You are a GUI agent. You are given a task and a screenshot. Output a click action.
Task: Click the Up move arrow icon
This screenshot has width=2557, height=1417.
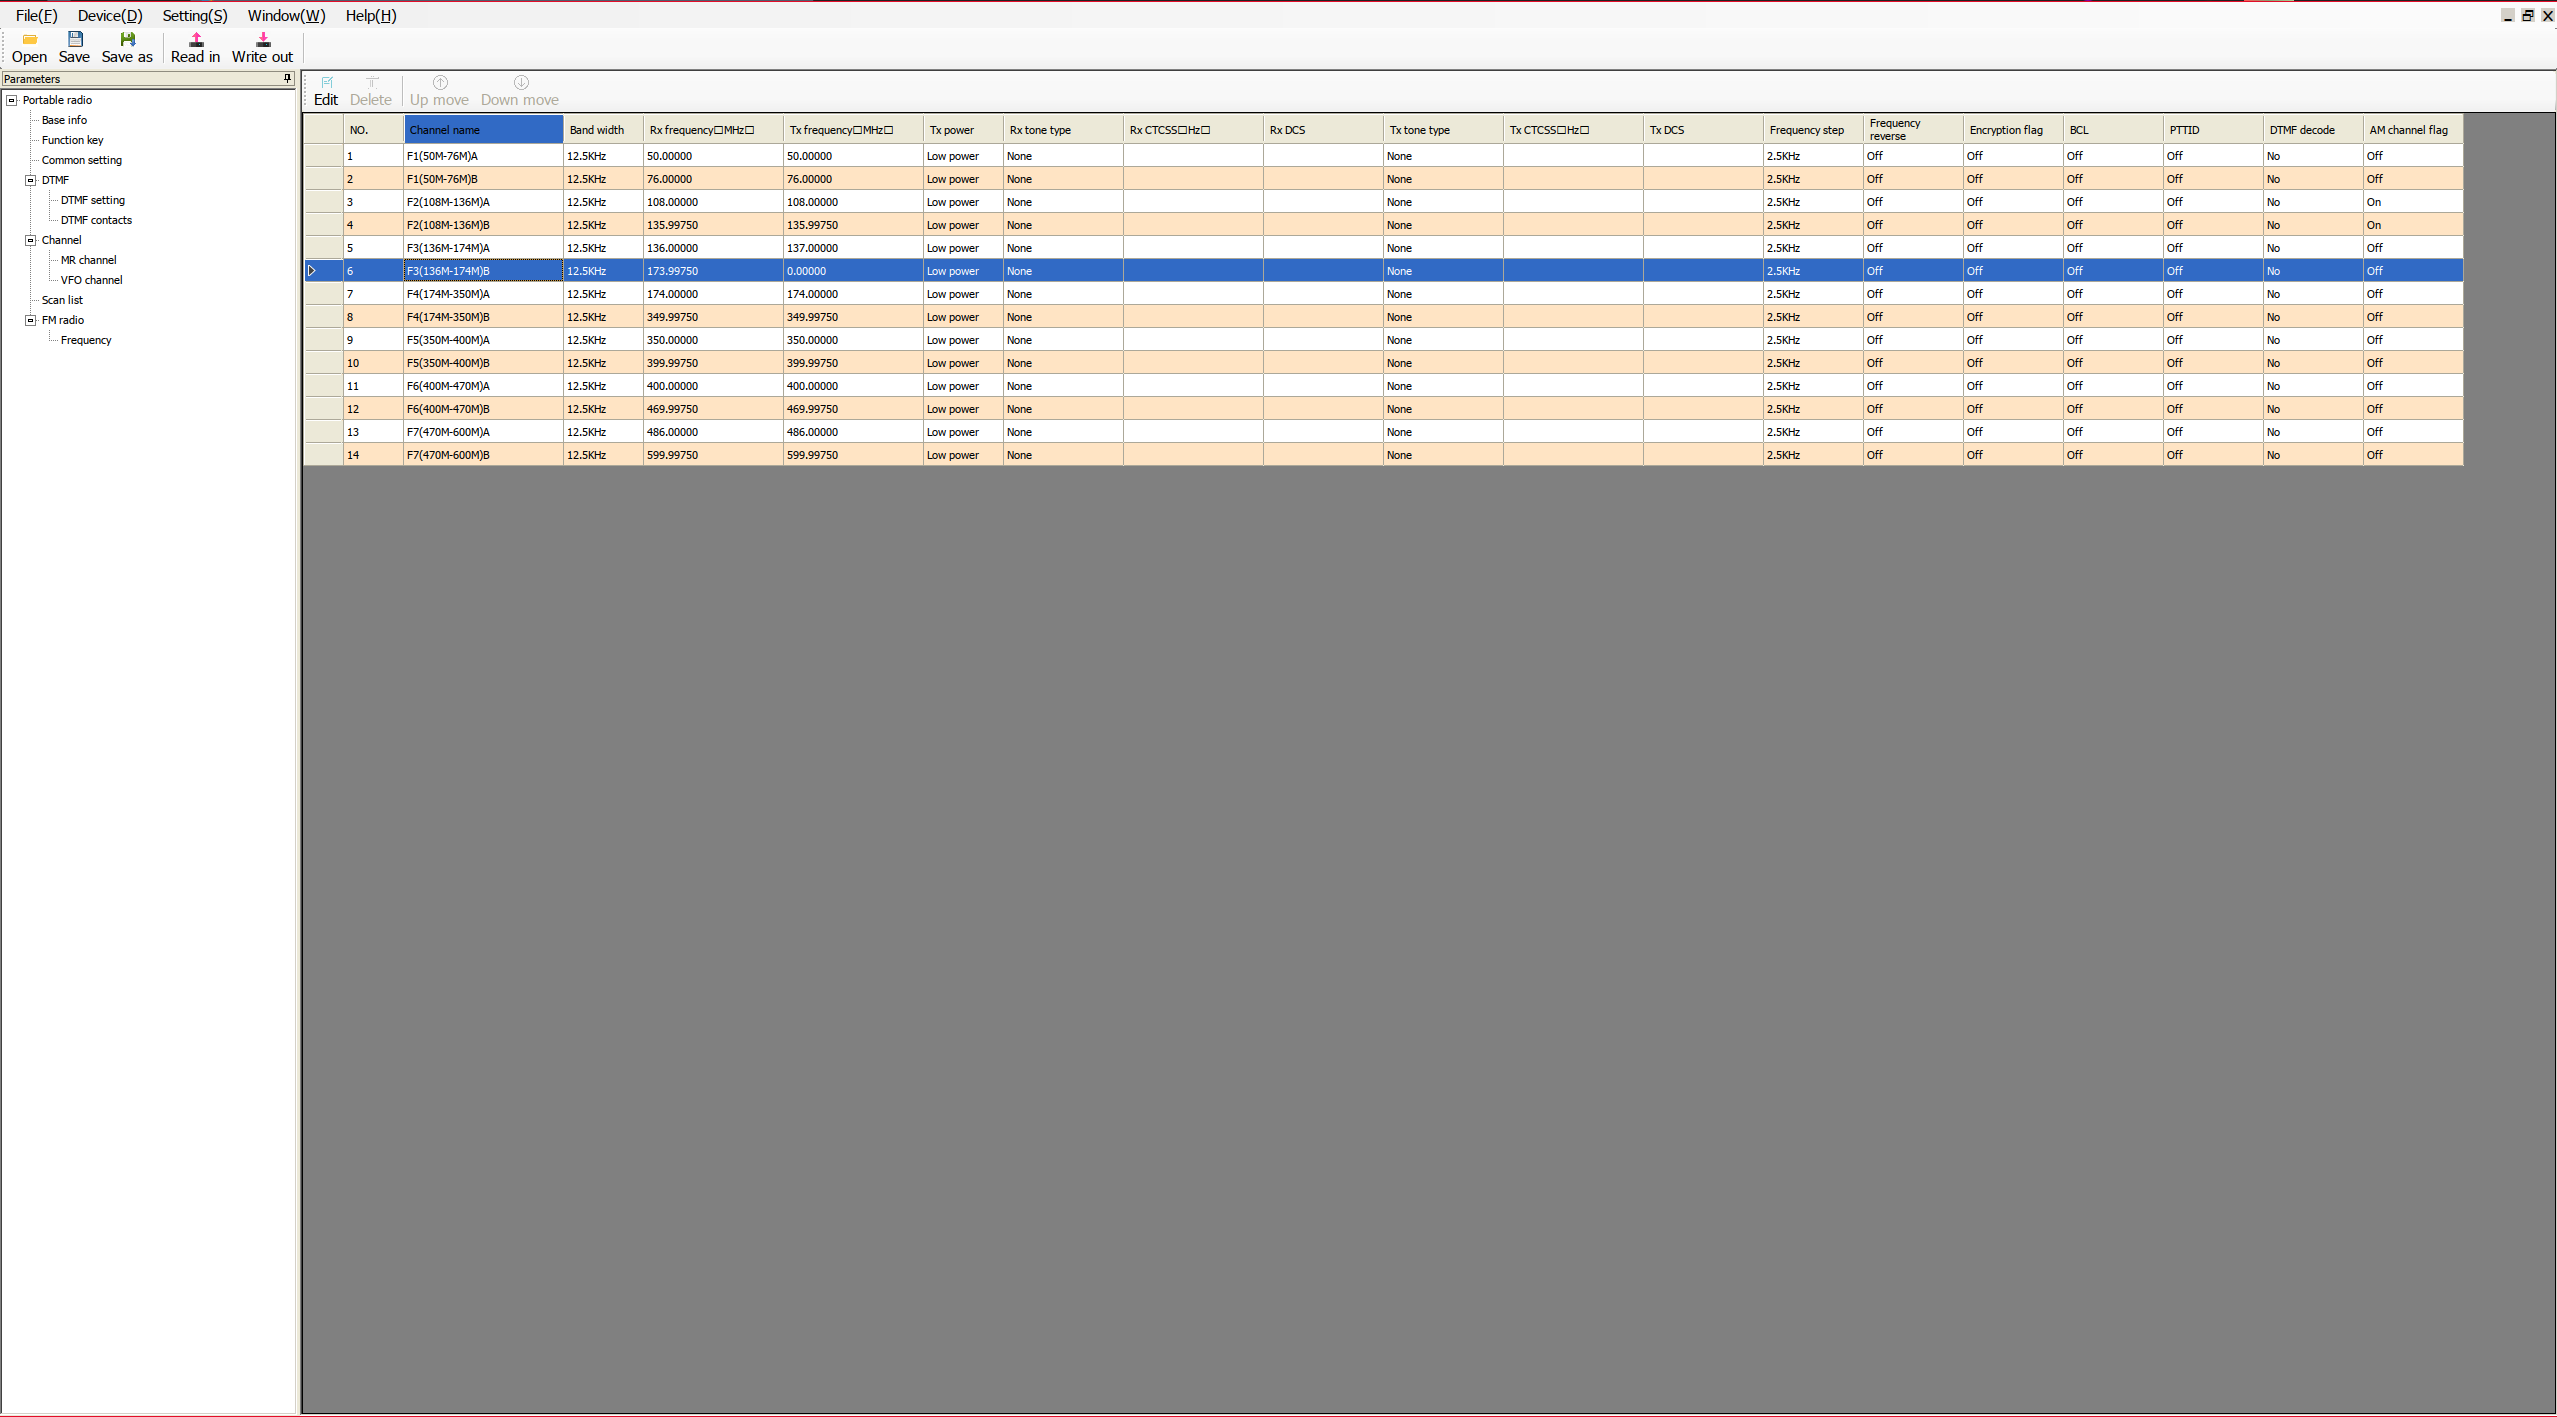pyautogui.click(x=440, y=83)
